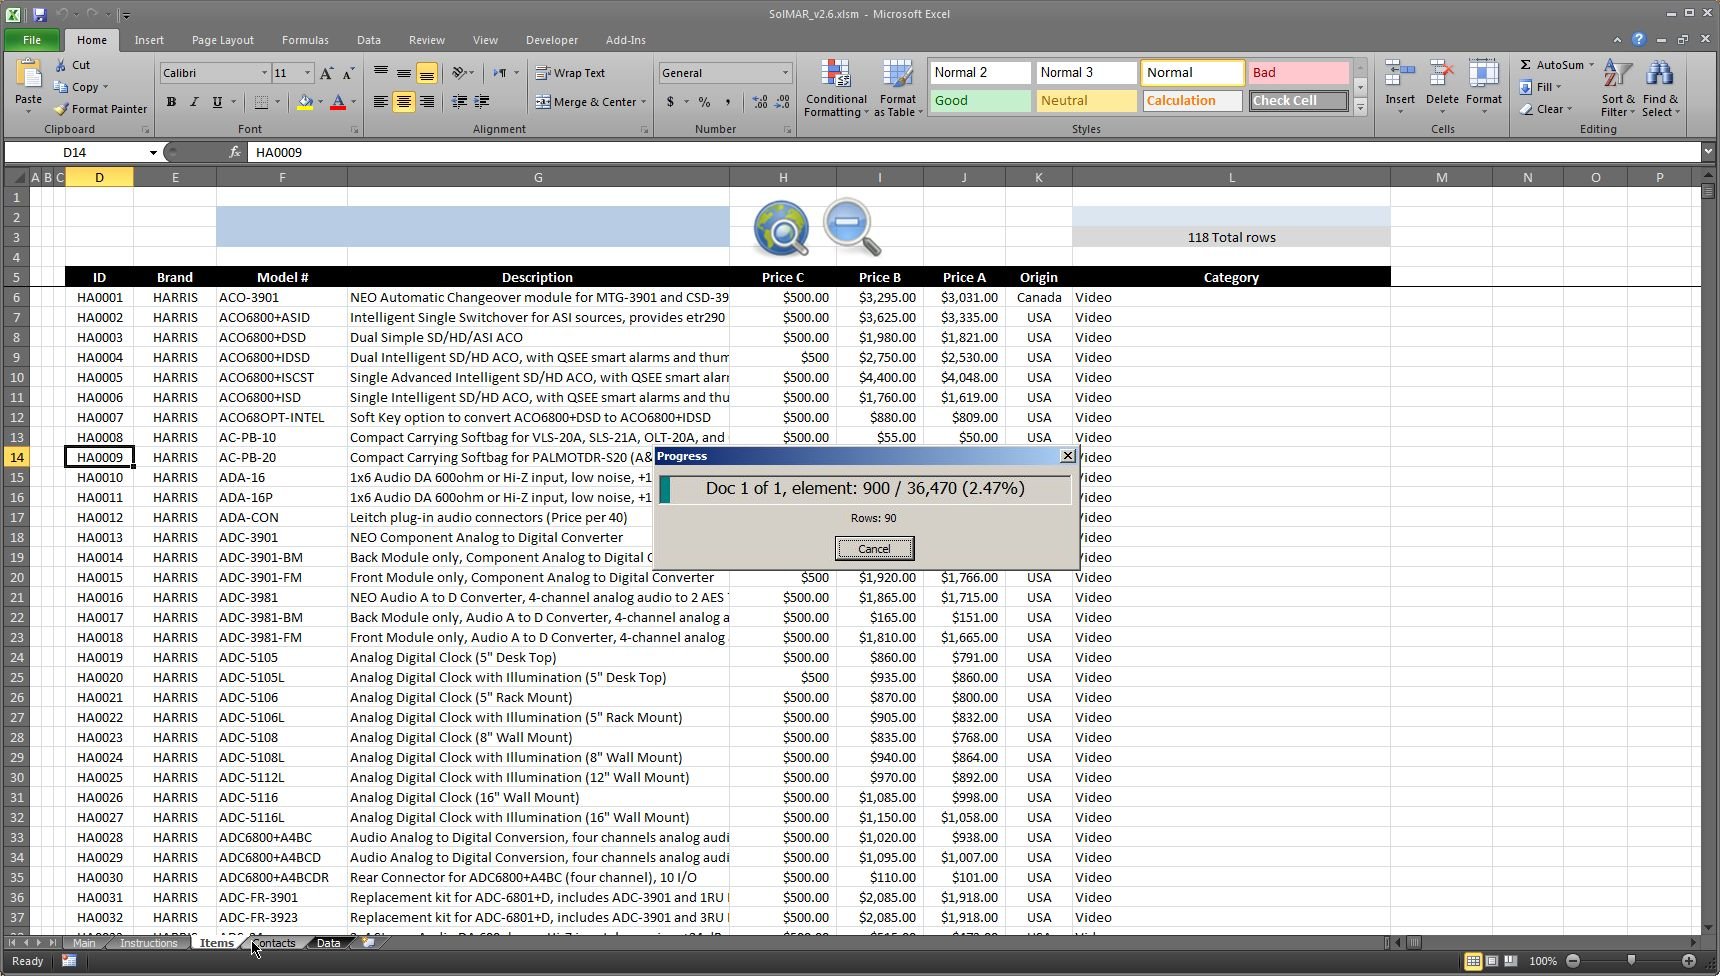Apply Percent Style format
Viewport: 1720px width, 976px height.
pyautogui.click(x=705, y=102)
